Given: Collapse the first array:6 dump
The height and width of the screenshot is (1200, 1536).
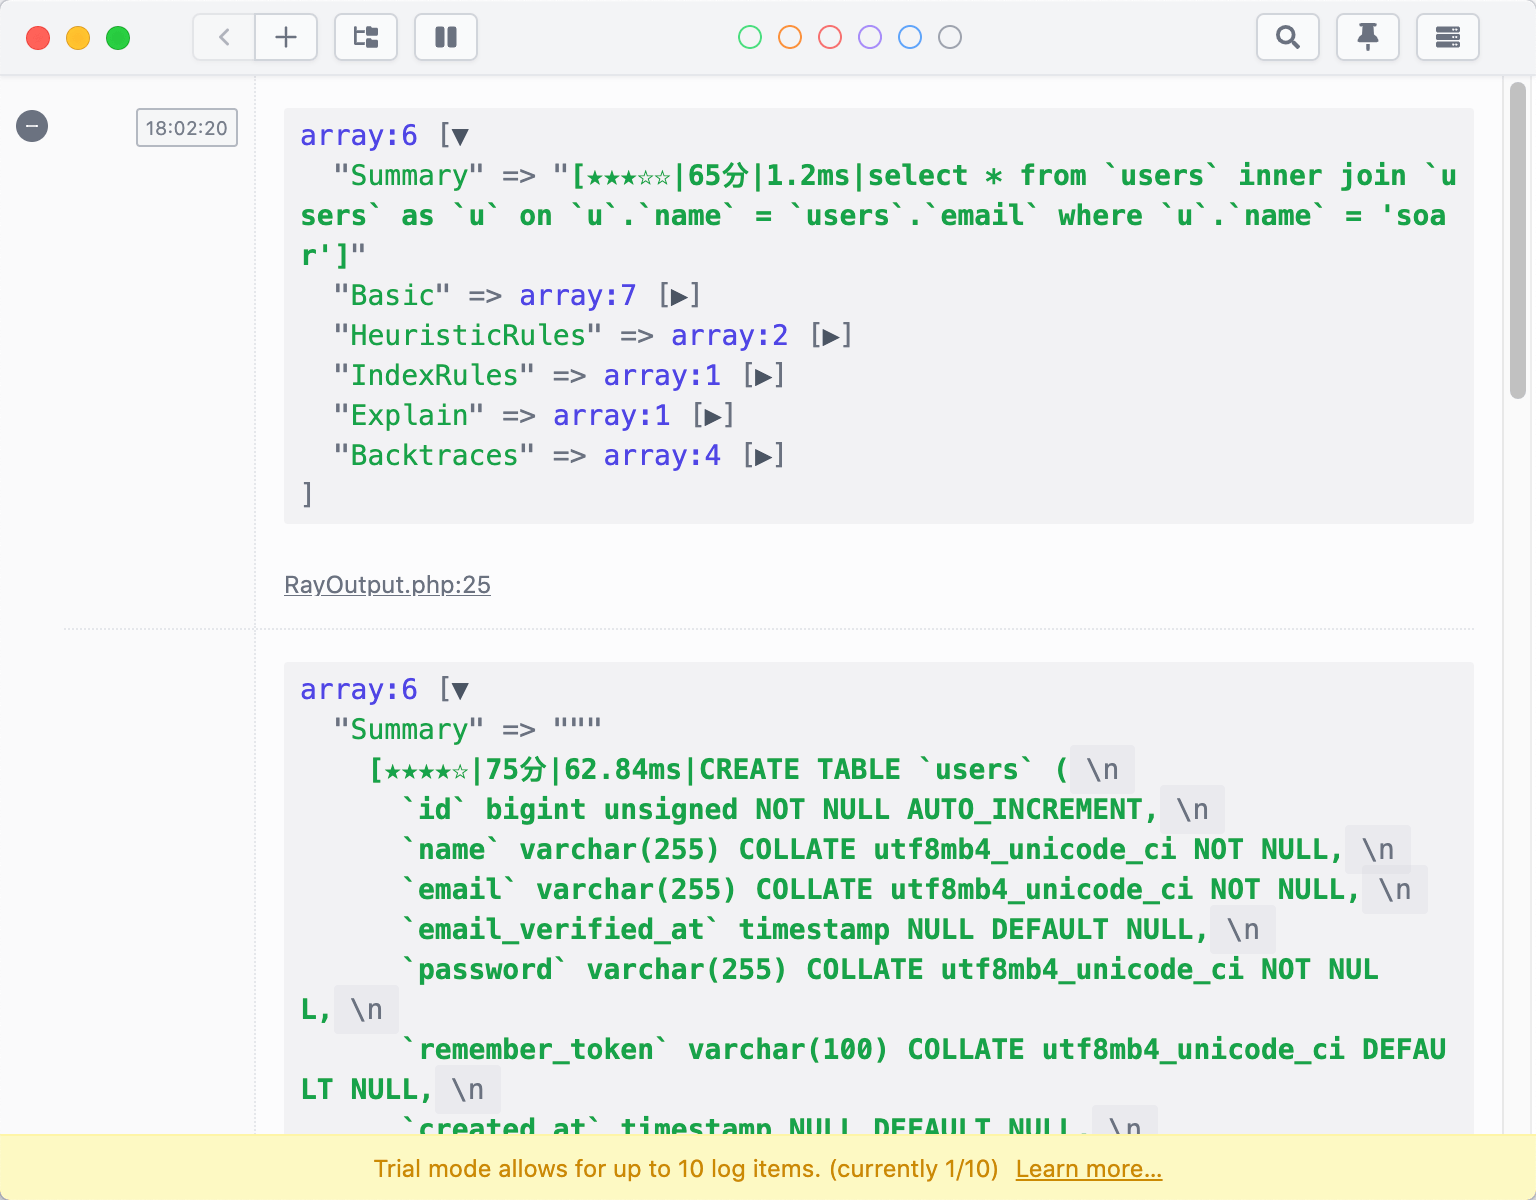Looking at the screenshot, I should pos(460,136).
